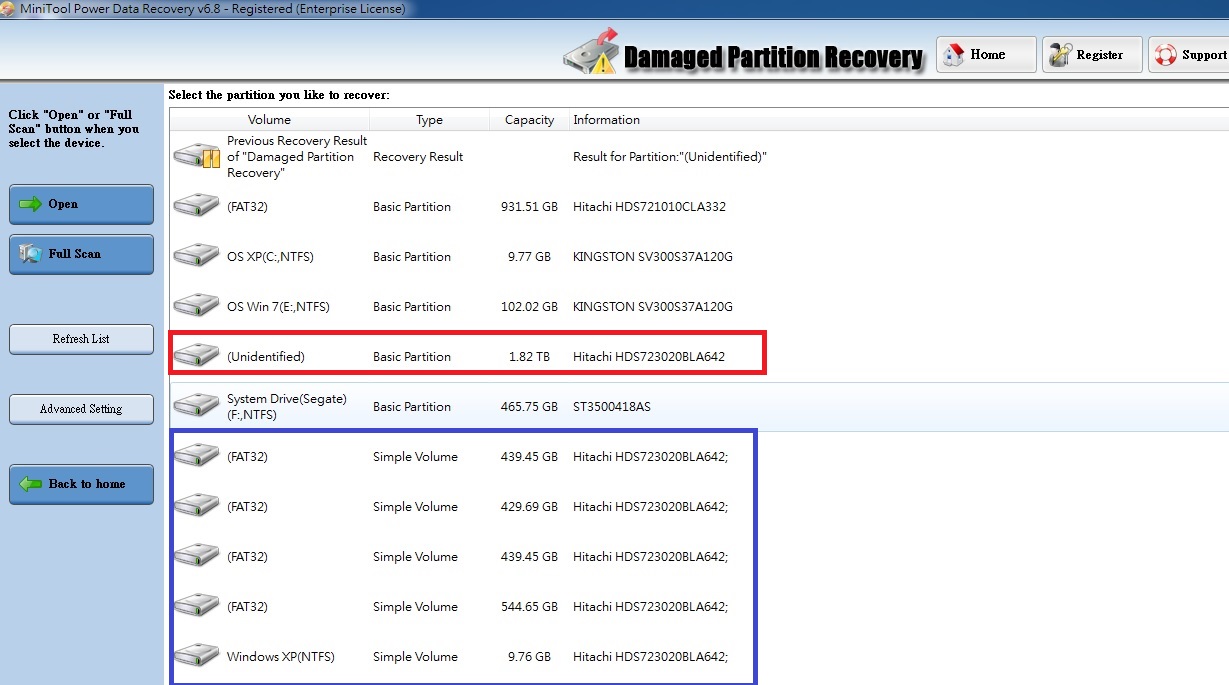Click the green arrow Open icon
The image size is (1229, 685).
tap(30, 204)
